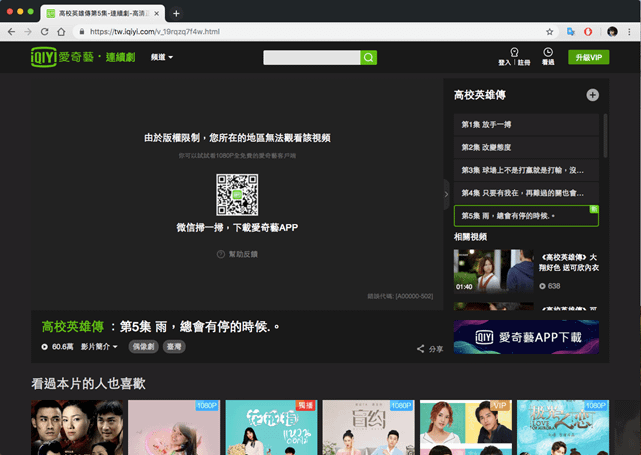Click the help feedback question icon

[x=221, y=254]
